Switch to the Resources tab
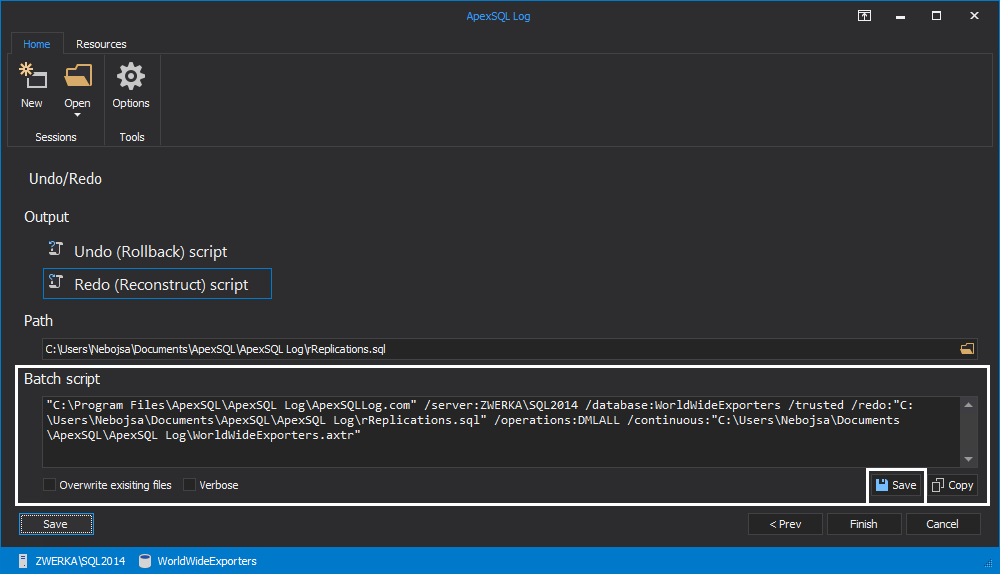Image resolution: width=1000 pixels, height=574 pixels. coord(101,44)
